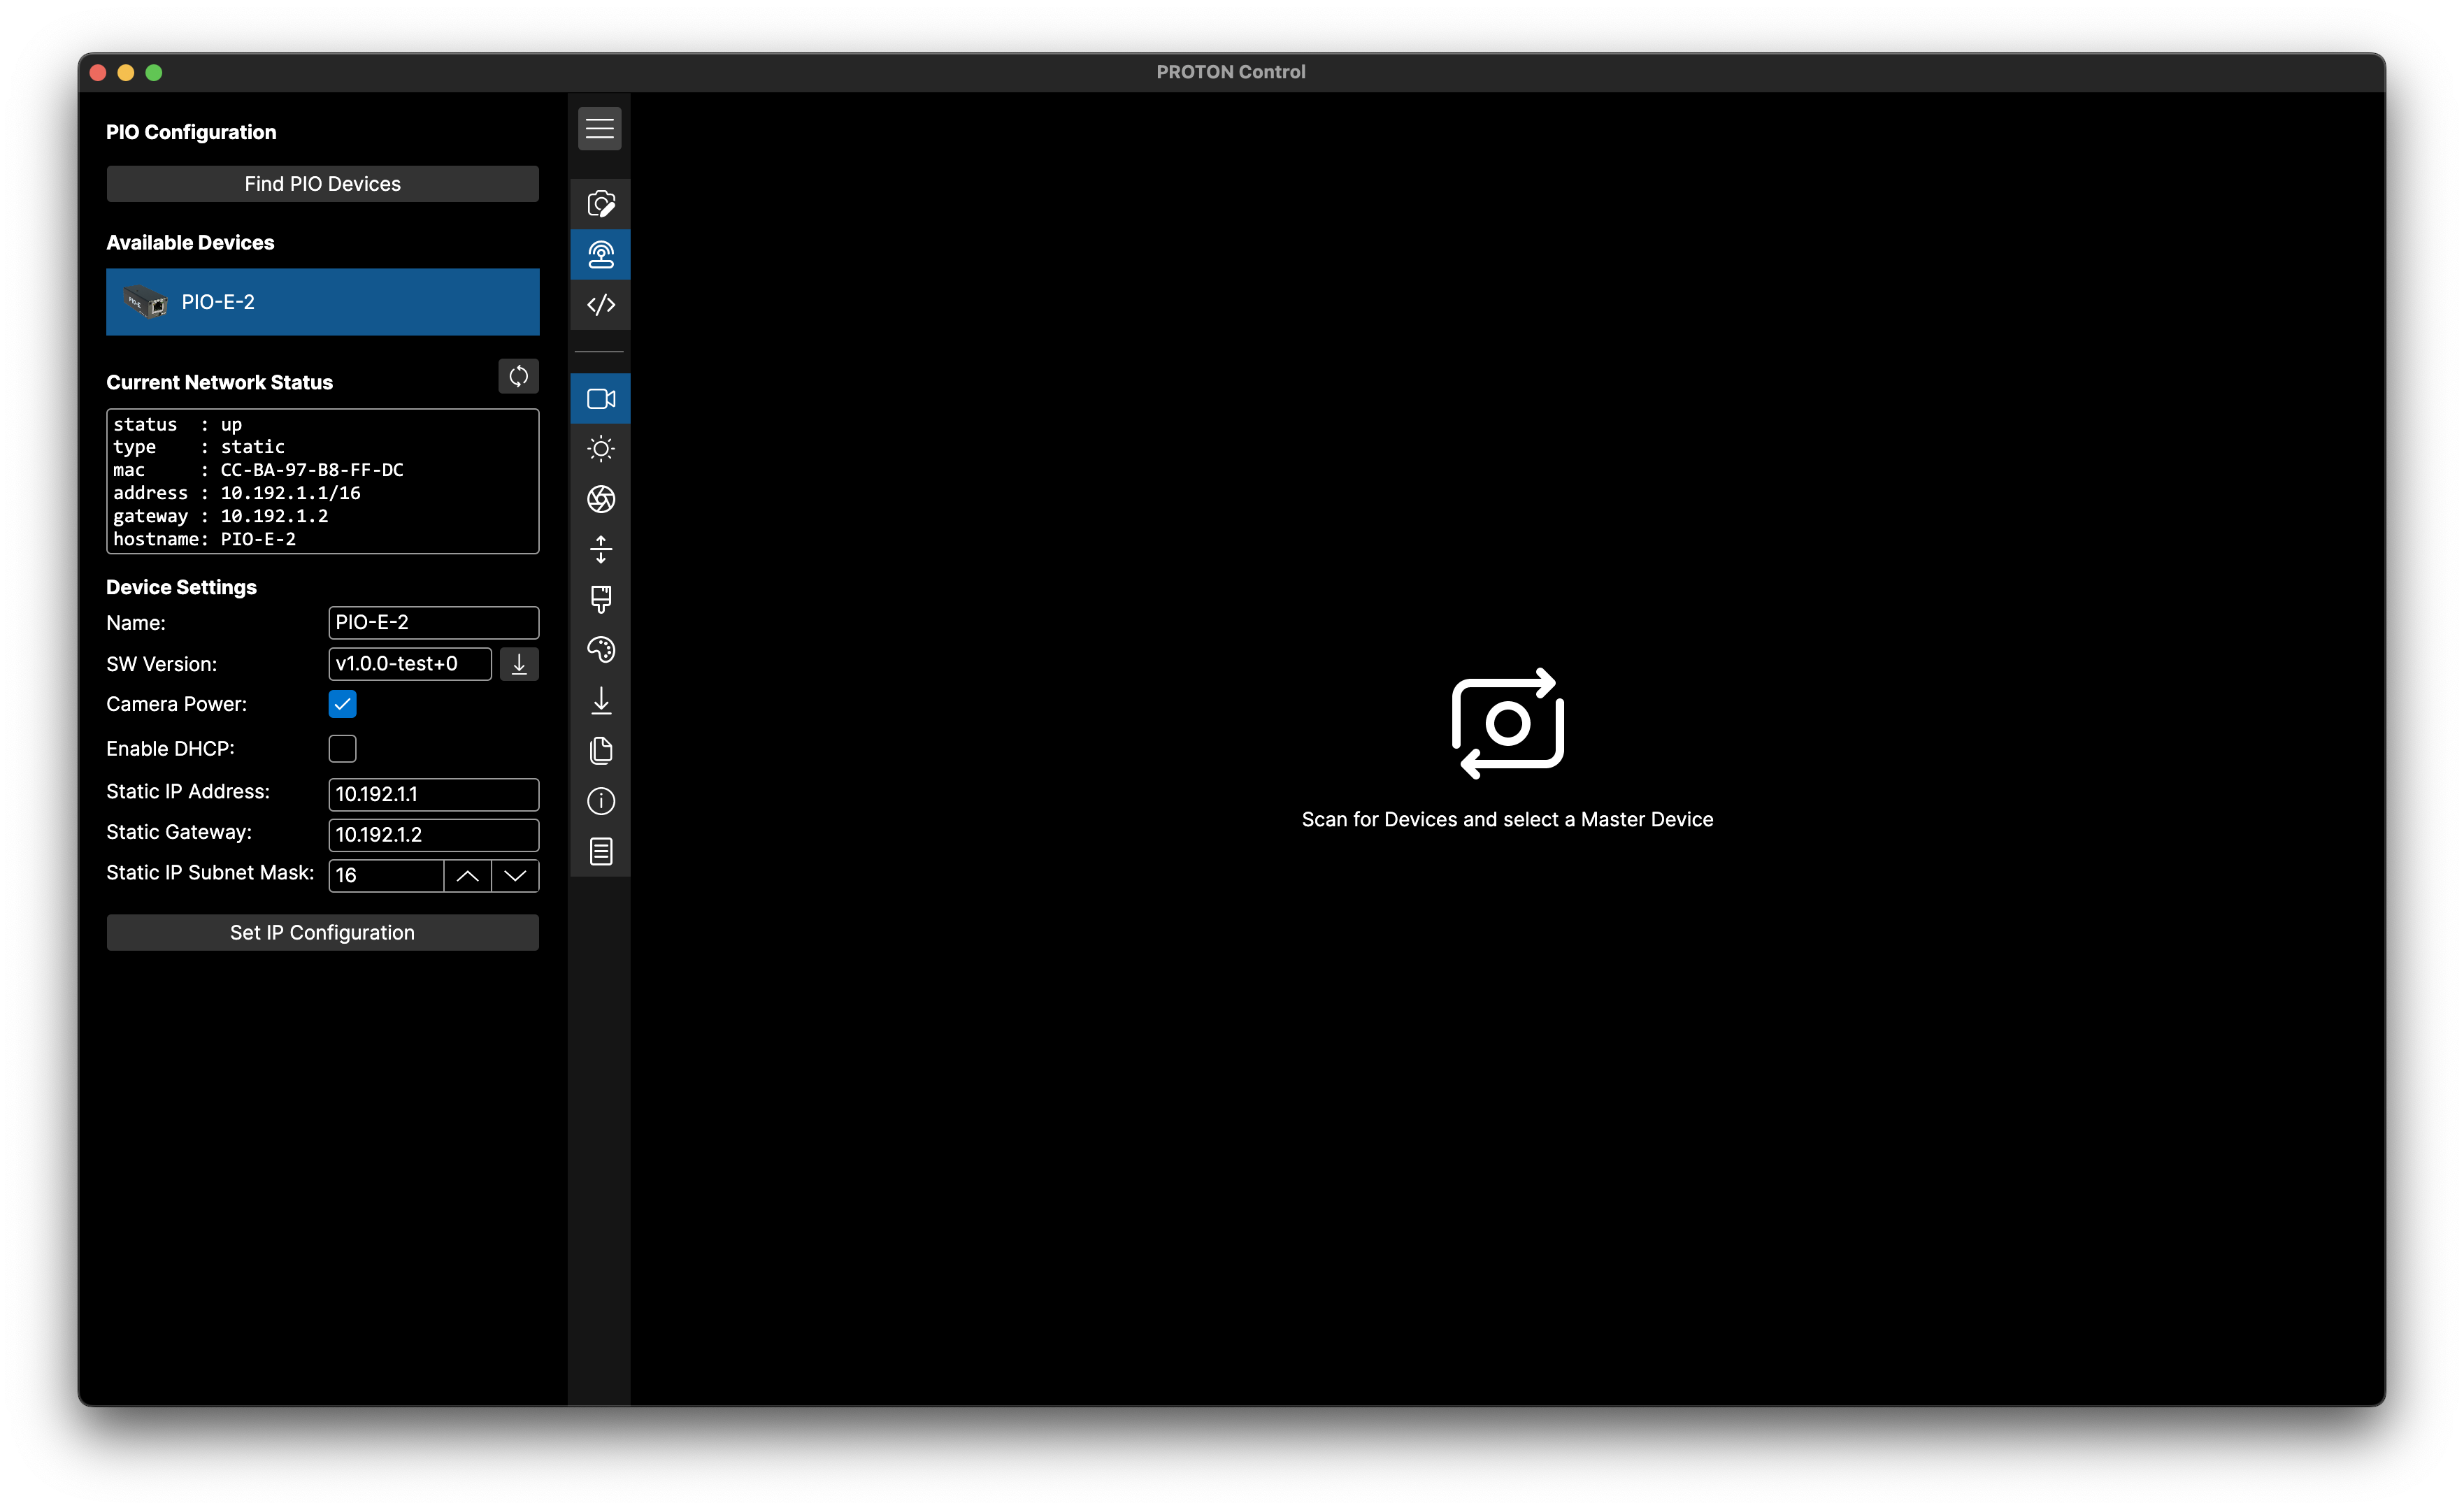Enable the DHCP checkbox
Screen dimensions: 2464x1510
(x=342, y=748)
